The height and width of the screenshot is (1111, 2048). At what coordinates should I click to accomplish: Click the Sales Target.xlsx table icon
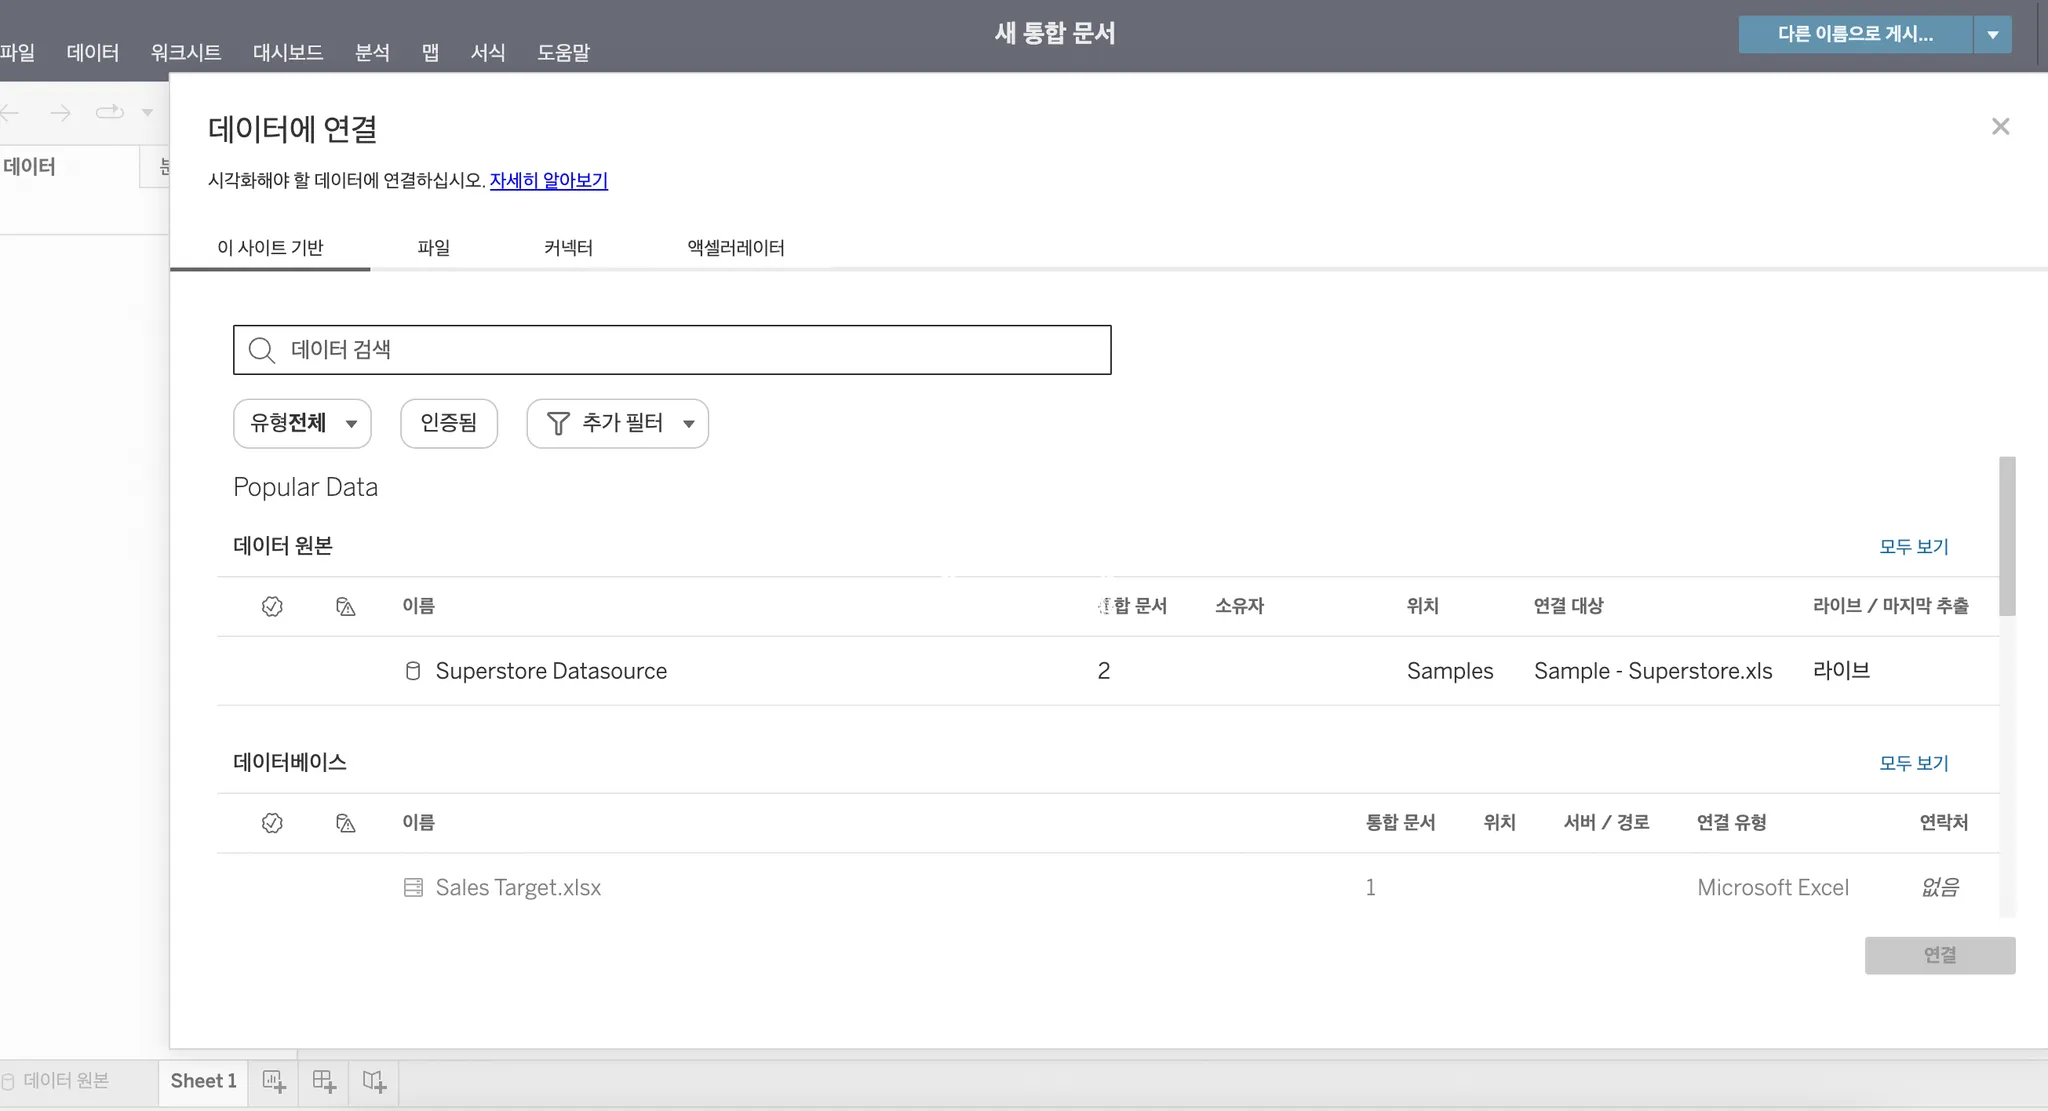coord(412,887)
